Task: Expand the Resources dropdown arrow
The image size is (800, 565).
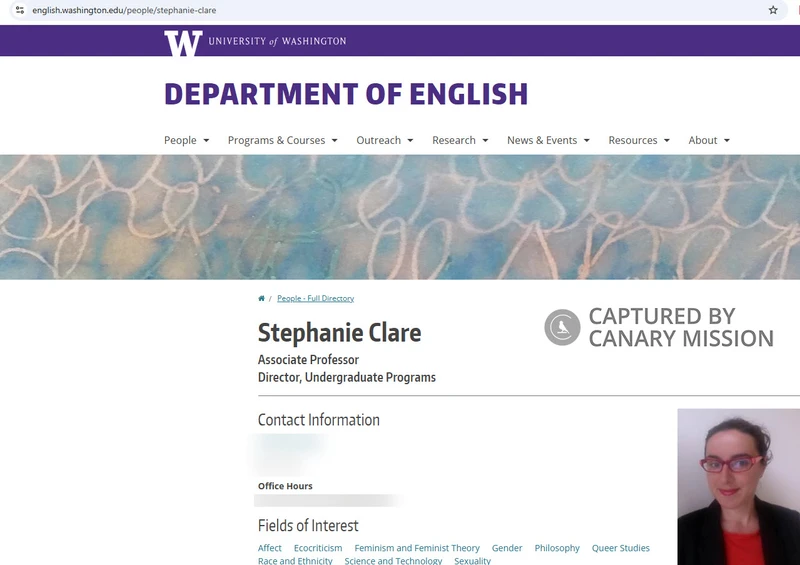Action: click(667, 140)
